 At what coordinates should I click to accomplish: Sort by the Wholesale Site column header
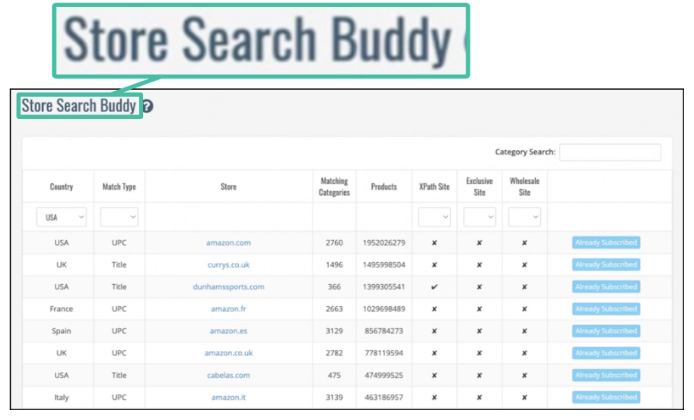point(524,187)
